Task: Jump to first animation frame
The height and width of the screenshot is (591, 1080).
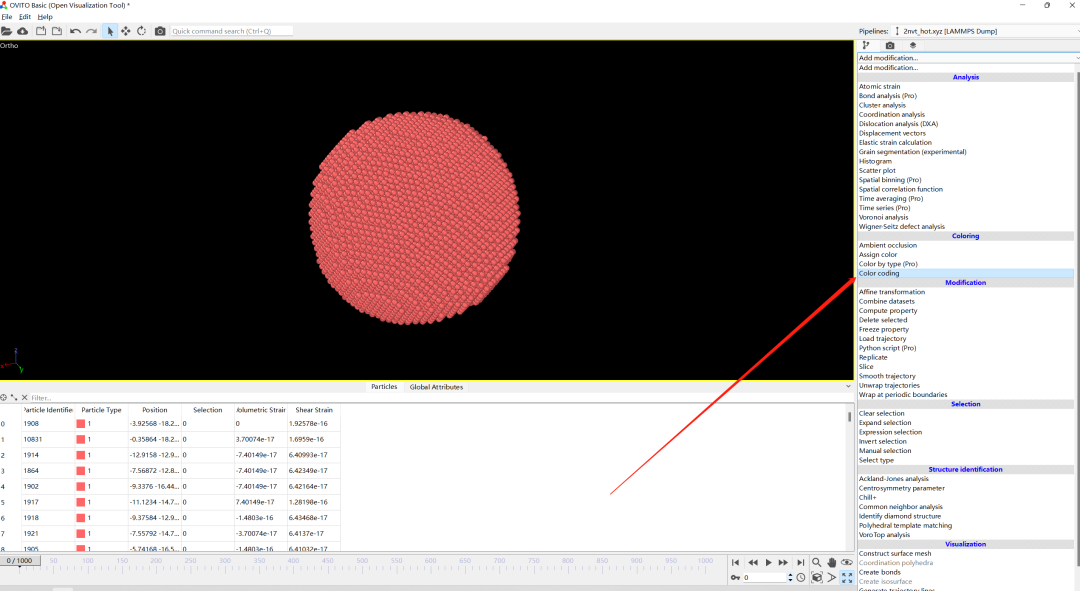Action: [x=735, y=563]
